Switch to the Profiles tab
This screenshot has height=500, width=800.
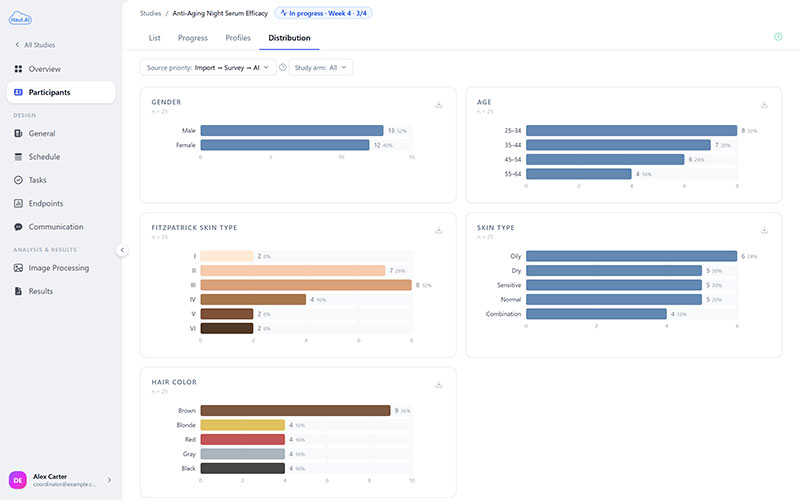pyautogui.click(x=238, y=38)
